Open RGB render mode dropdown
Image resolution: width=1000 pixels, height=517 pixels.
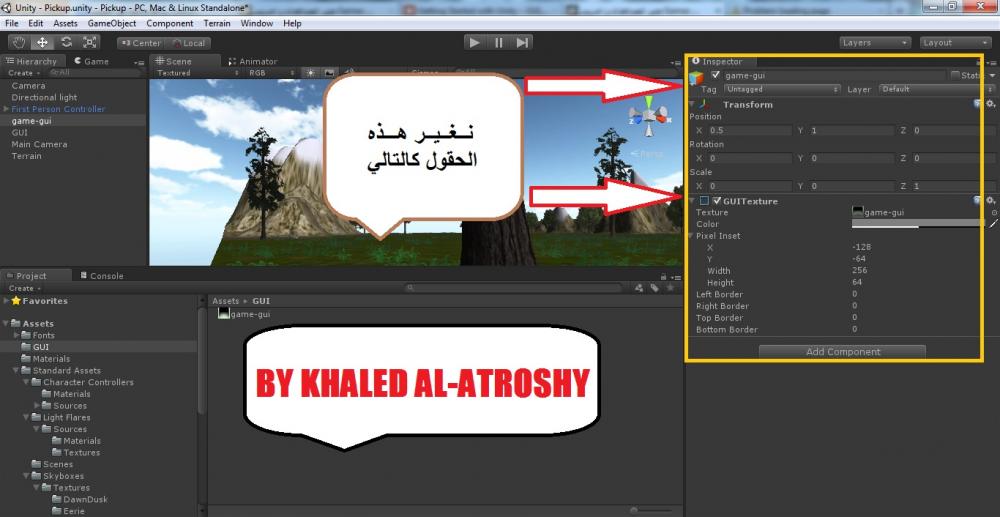click(272, 73)
